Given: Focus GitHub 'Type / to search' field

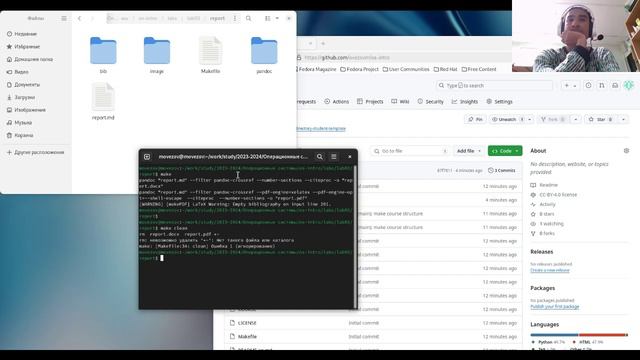Looking at the screenshot, I should pyautogui.click(x=494, y=85).
